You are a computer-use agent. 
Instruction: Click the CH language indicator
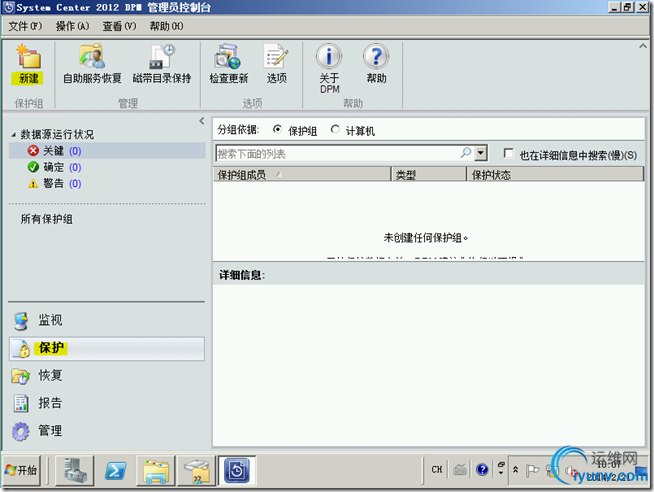coord(437,470)
